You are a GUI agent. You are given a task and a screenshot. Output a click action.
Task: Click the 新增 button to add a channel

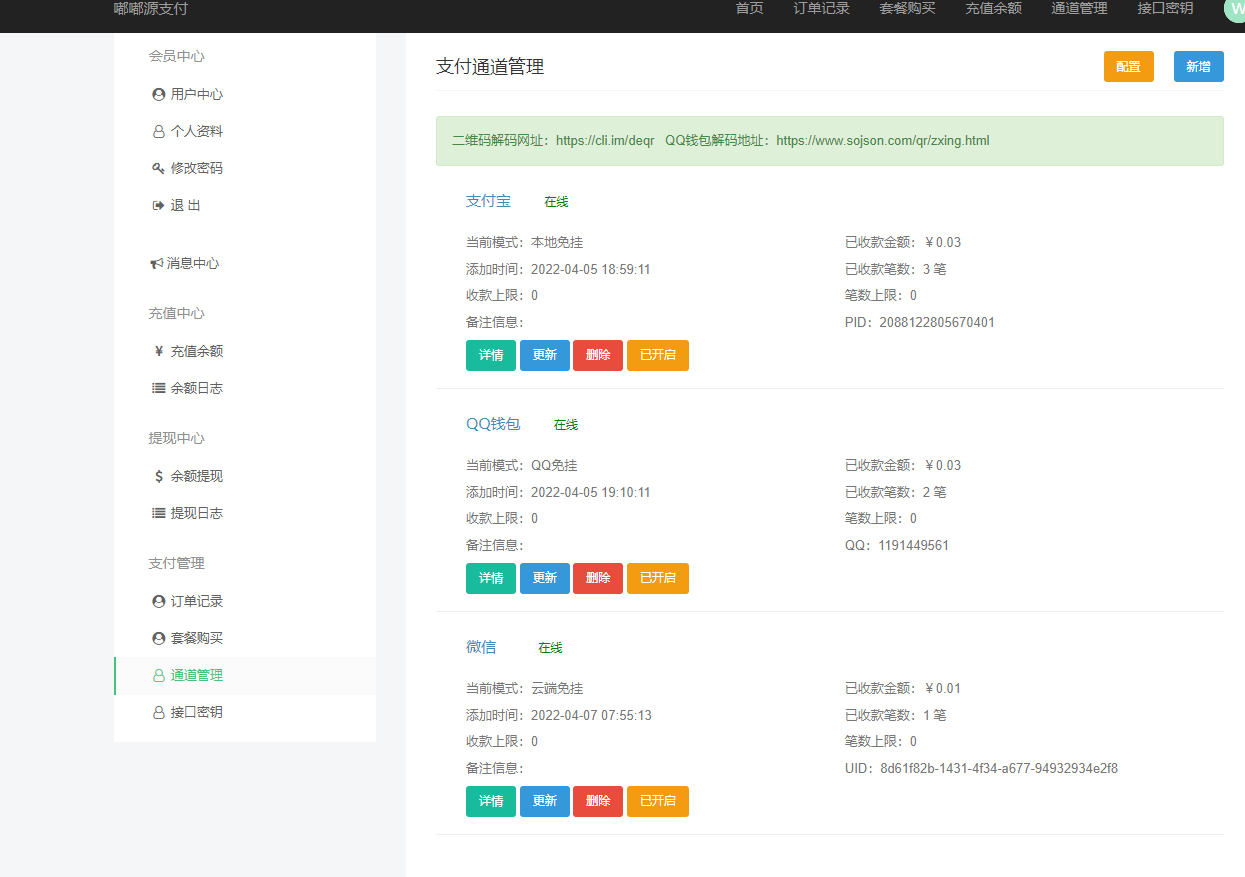pos(1198,66)
